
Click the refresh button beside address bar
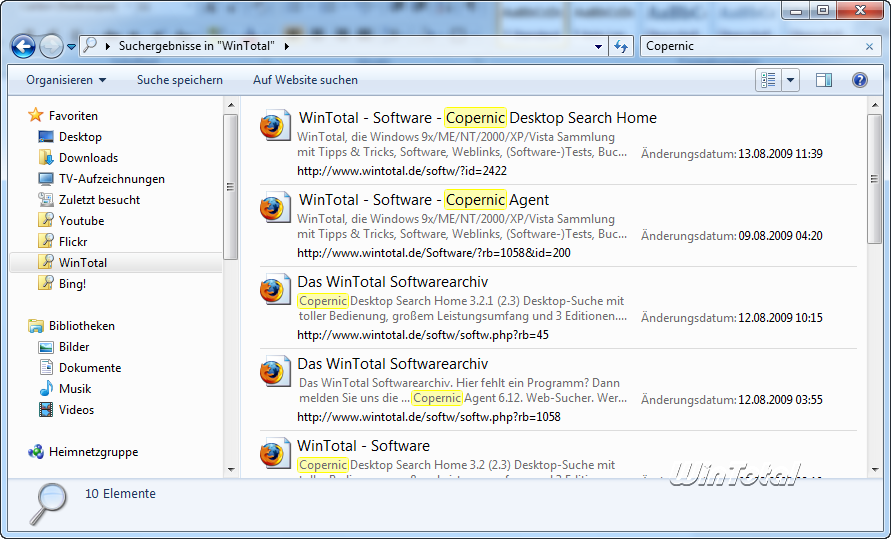tap(621, 46)
